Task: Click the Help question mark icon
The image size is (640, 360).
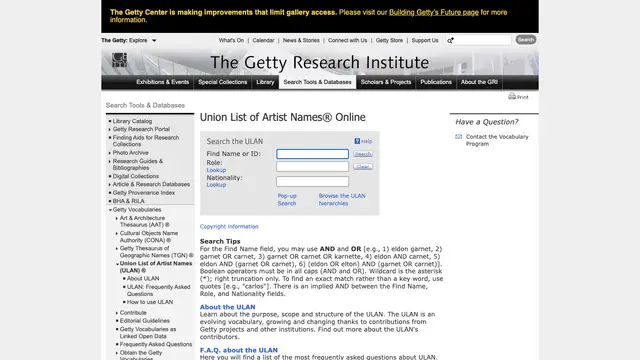Action: (x=357, y=141)
